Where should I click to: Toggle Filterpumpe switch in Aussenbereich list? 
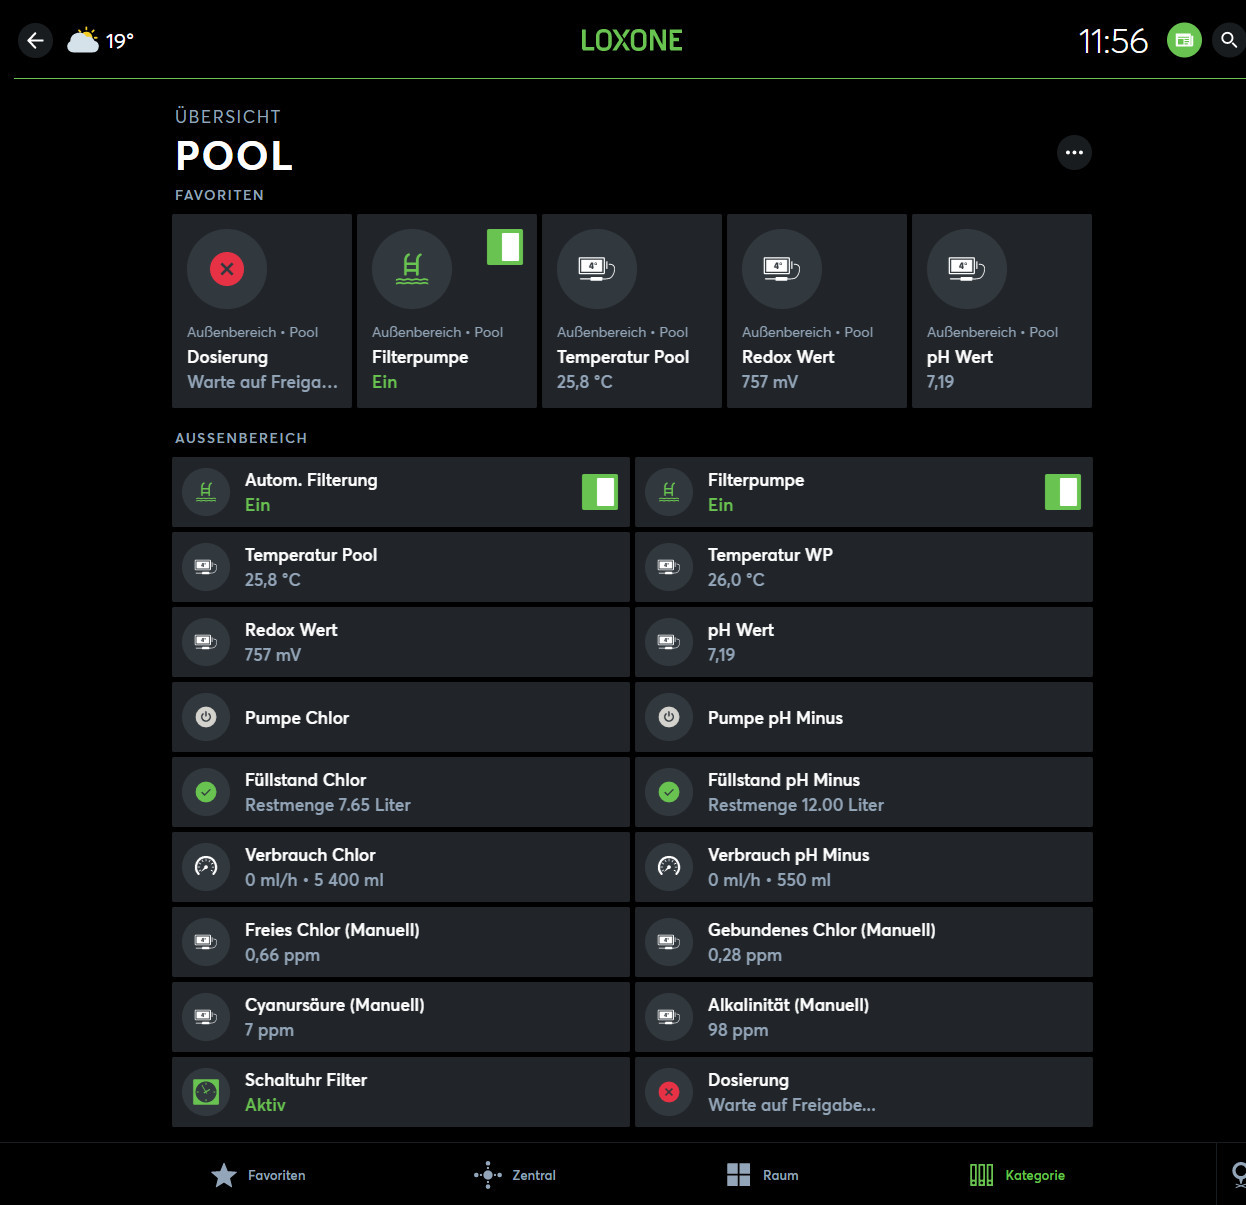pos(1063,492)
